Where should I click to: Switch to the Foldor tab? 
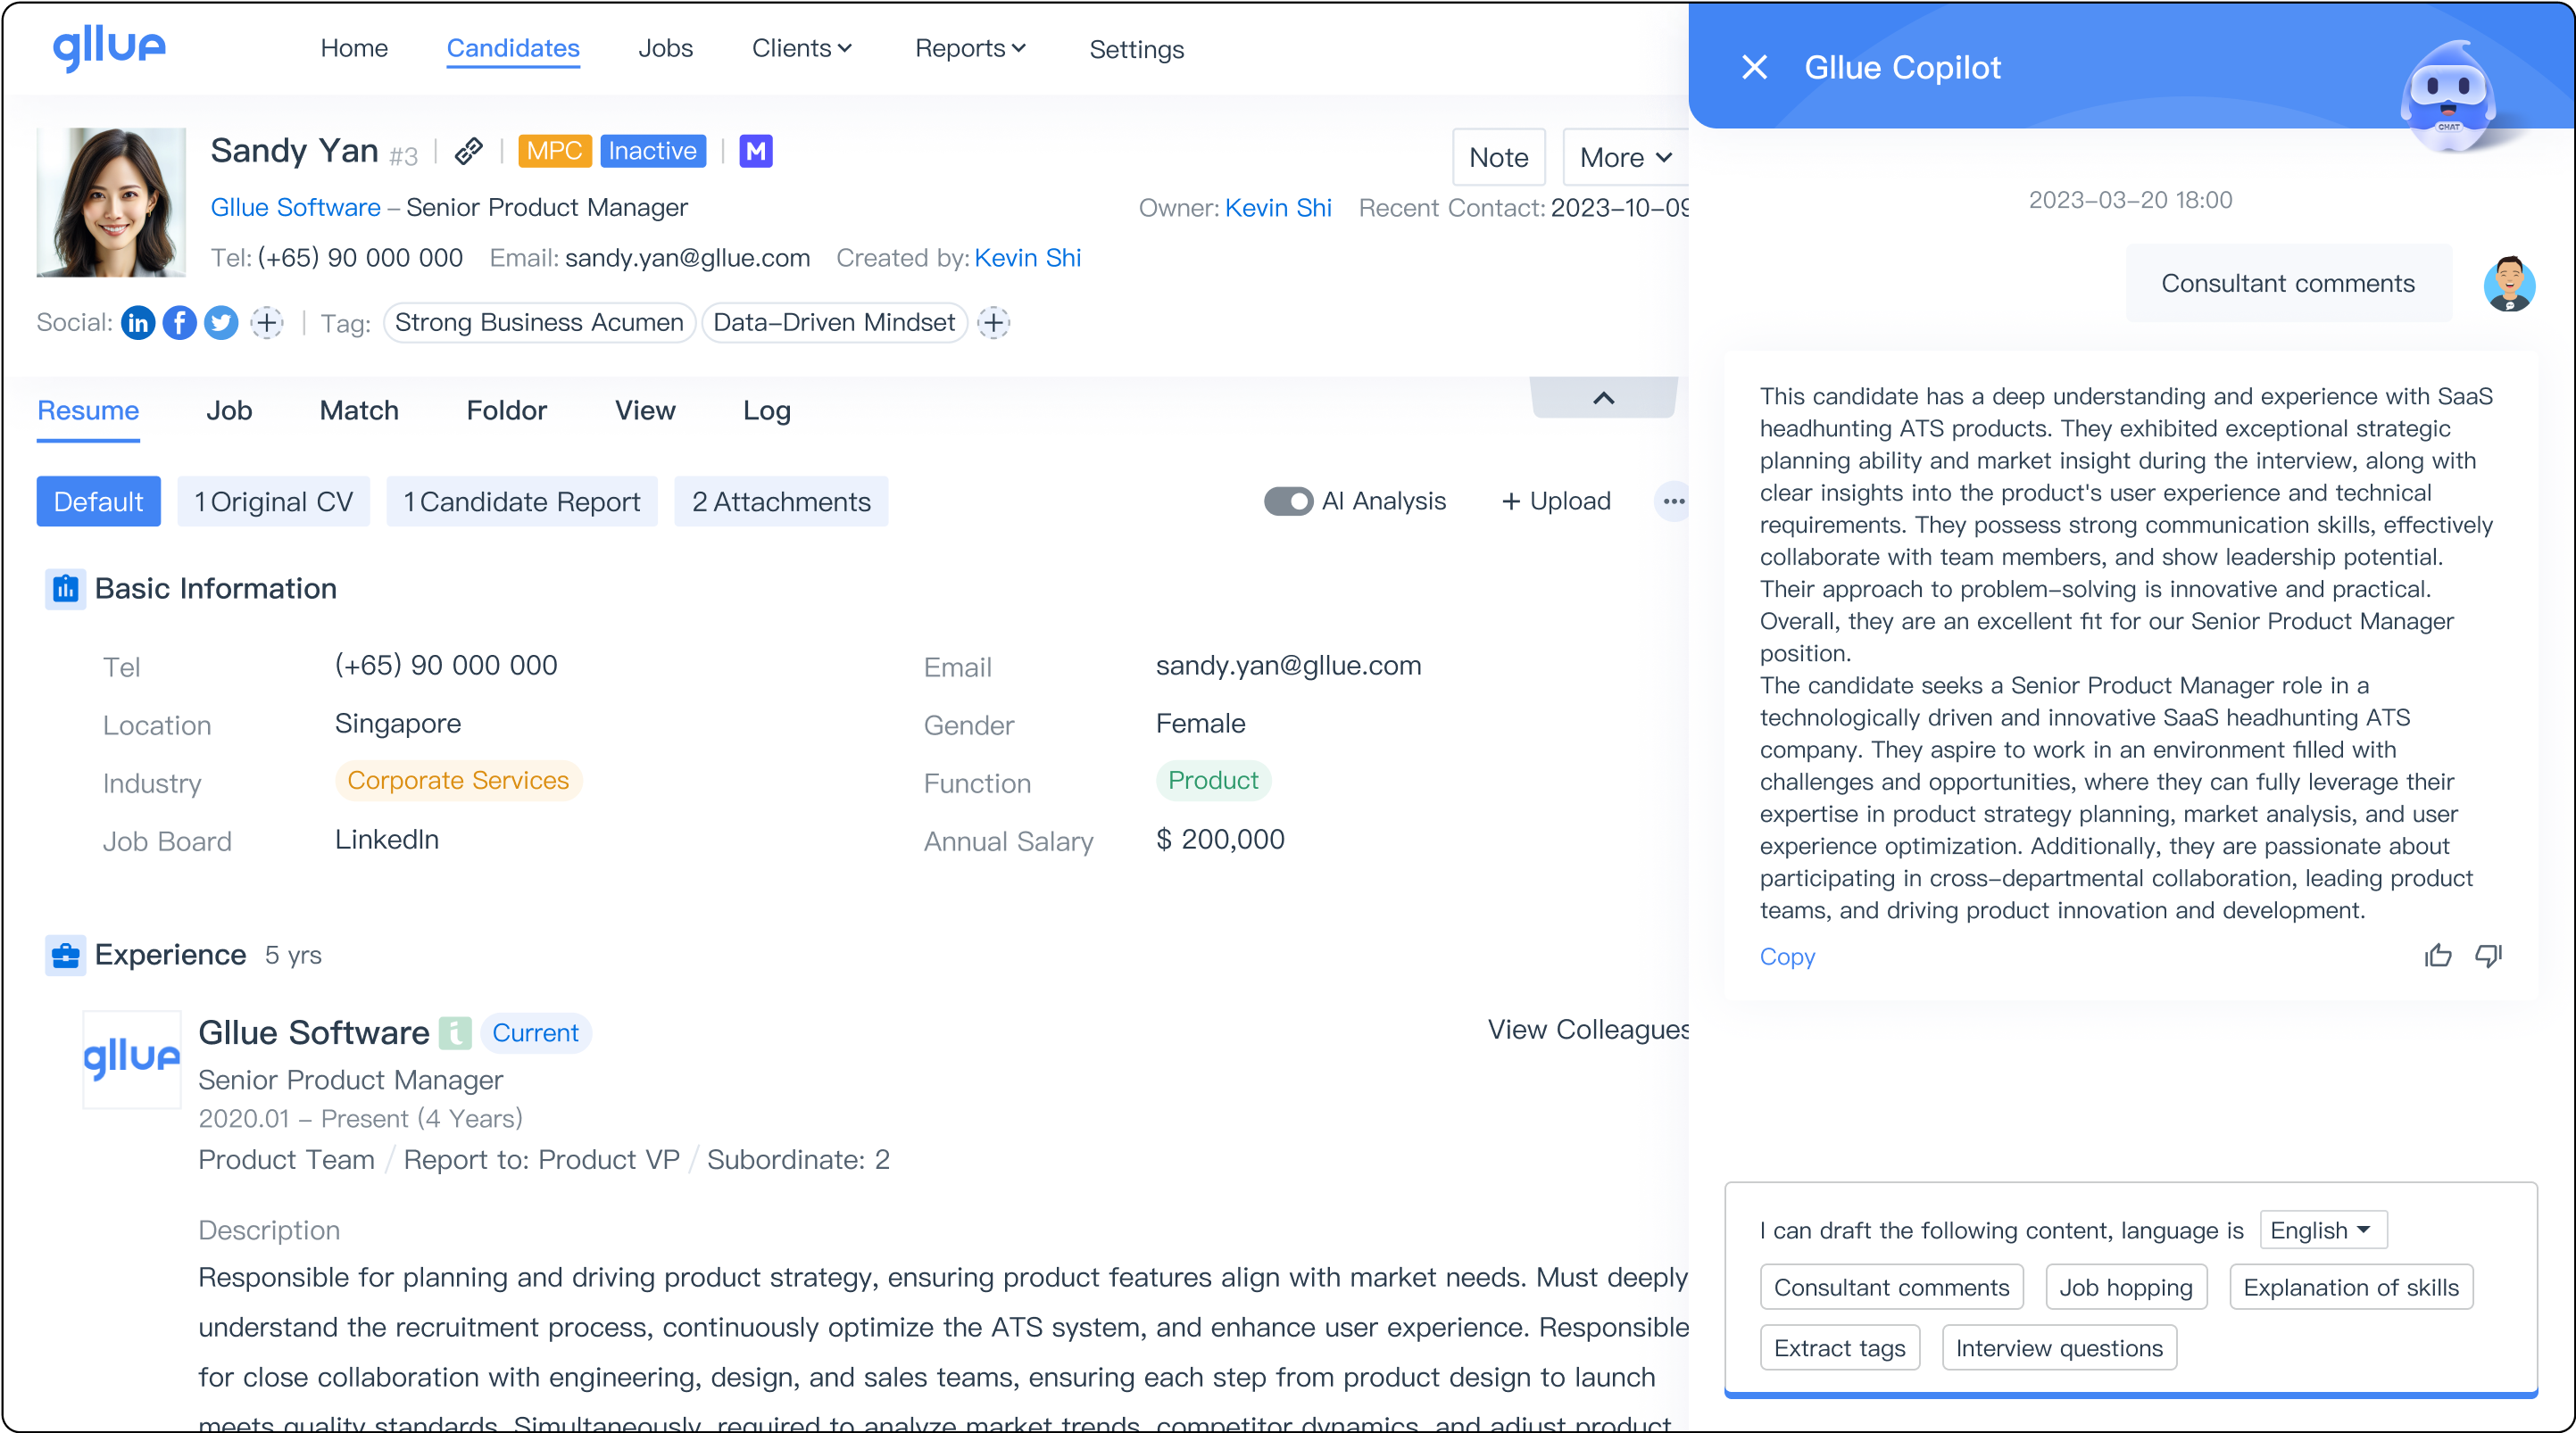(506, 411)
